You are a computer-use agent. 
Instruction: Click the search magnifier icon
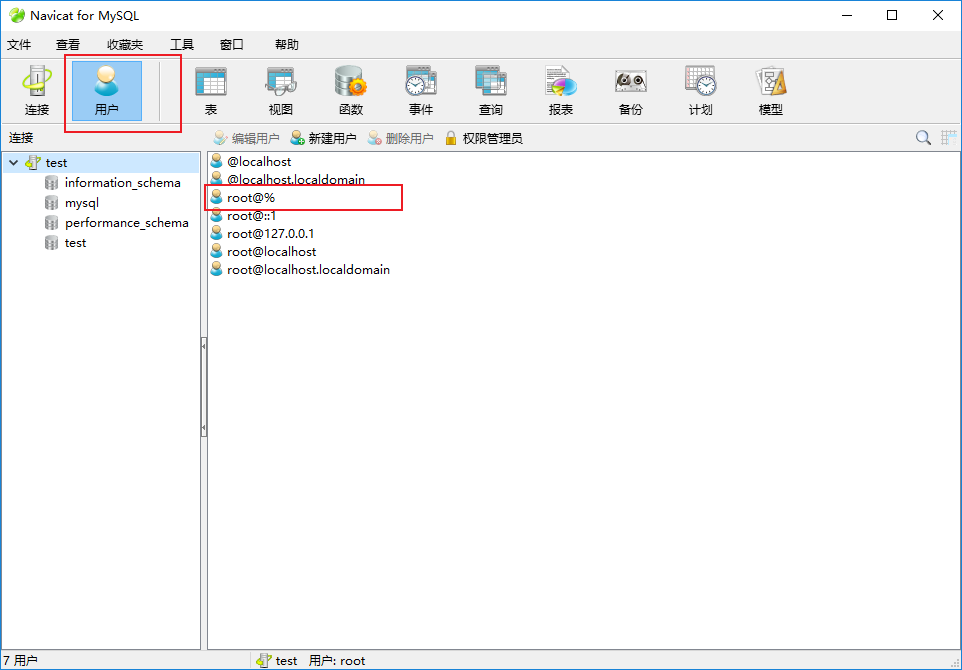pos(923,138)
